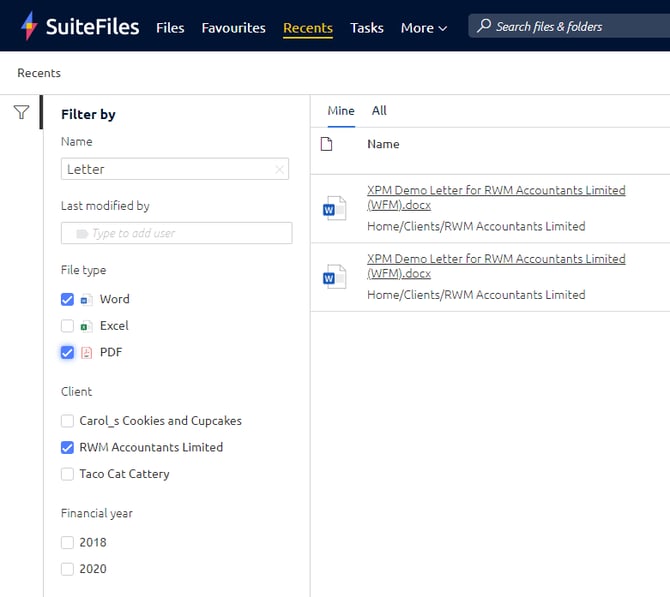
Task: Open the Recents nav item
Action: [x=308, y=28]
